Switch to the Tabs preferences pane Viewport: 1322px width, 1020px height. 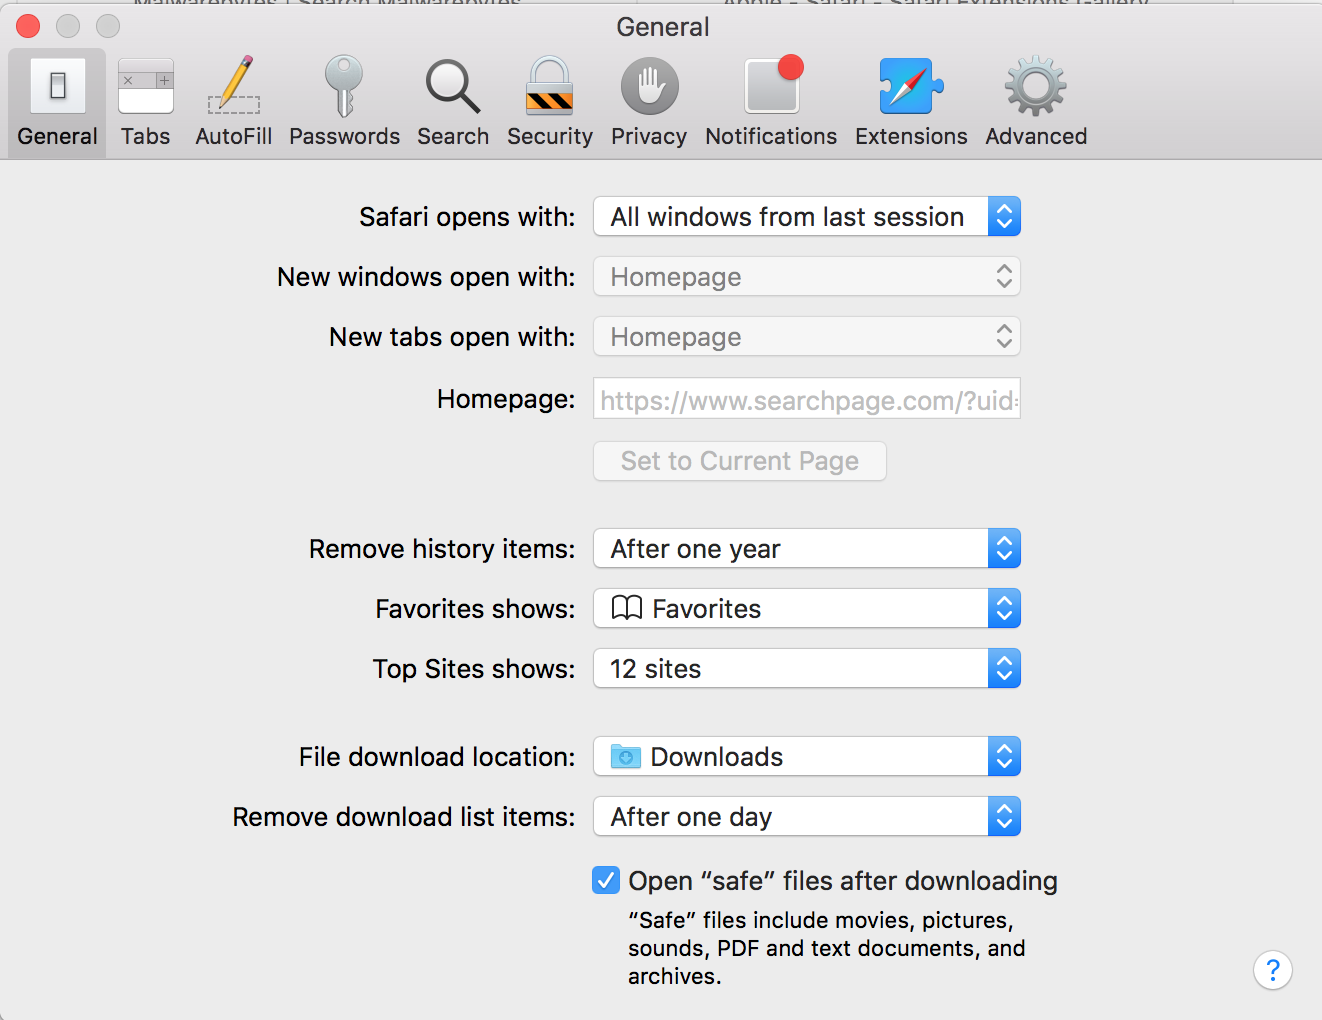(x=146, y=103)
